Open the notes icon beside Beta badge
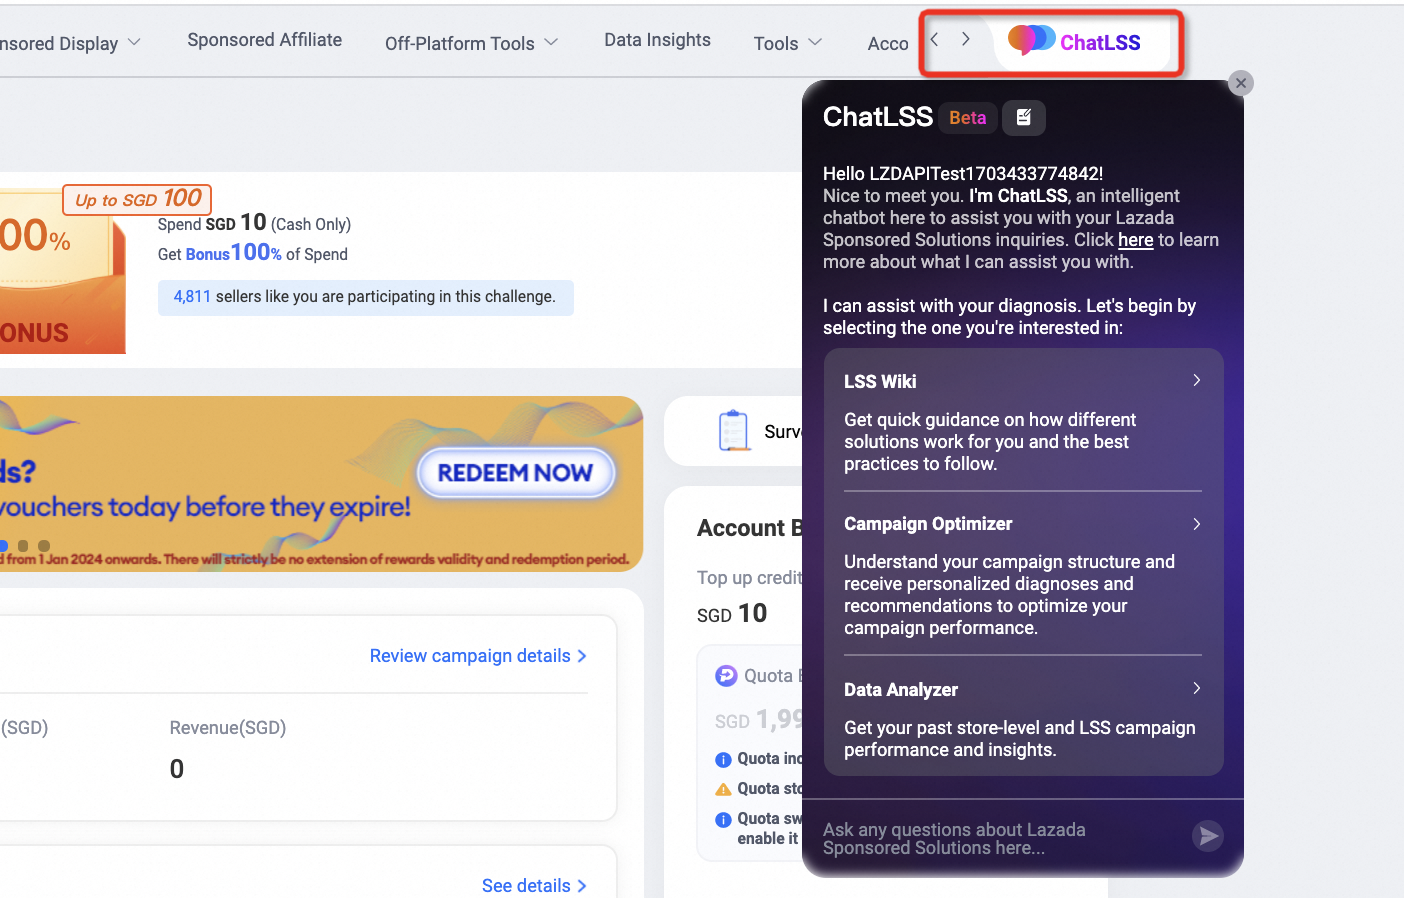This screenshot has width=1404, height=898. coord(1024,118)
